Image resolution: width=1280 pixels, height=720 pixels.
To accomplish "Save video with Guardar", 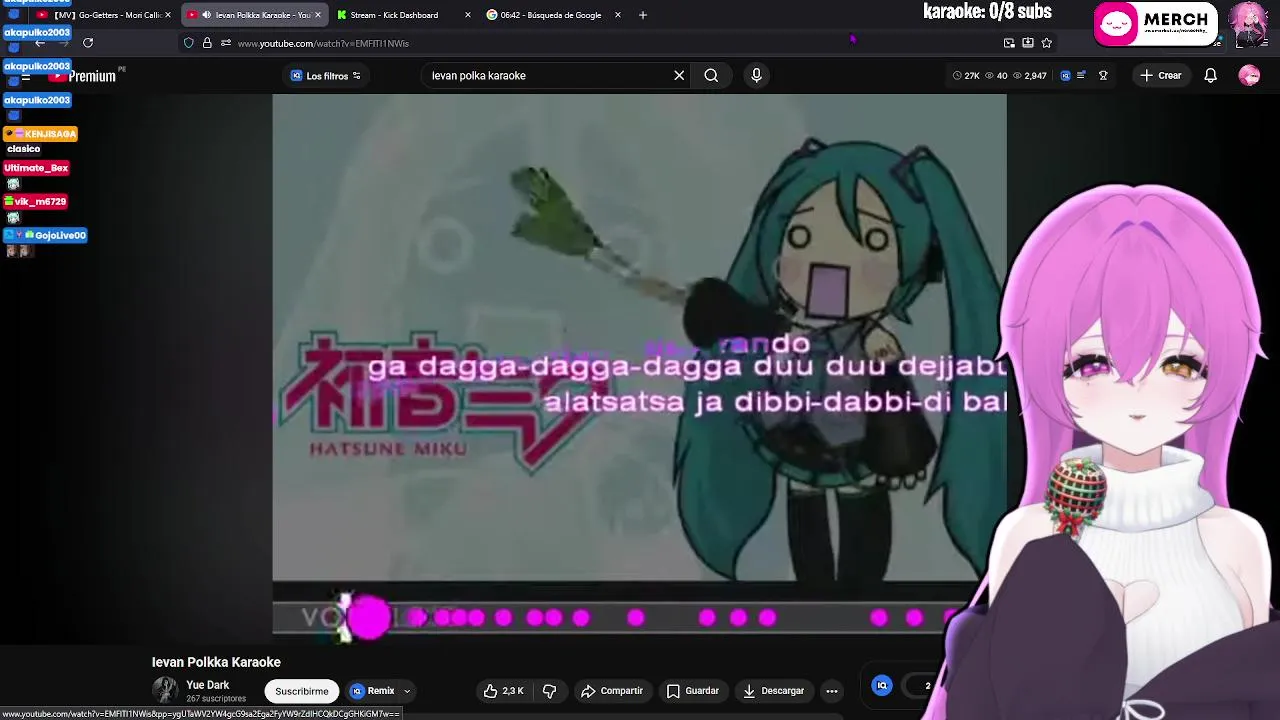I will click(693, 691).
